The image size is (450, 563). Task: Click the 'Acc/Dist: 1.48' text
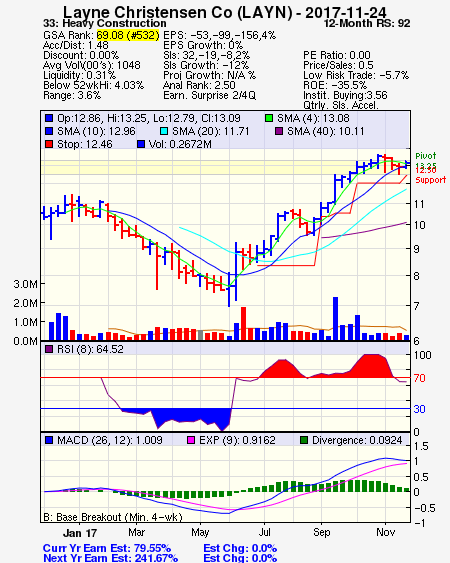[x=75, y=45]
